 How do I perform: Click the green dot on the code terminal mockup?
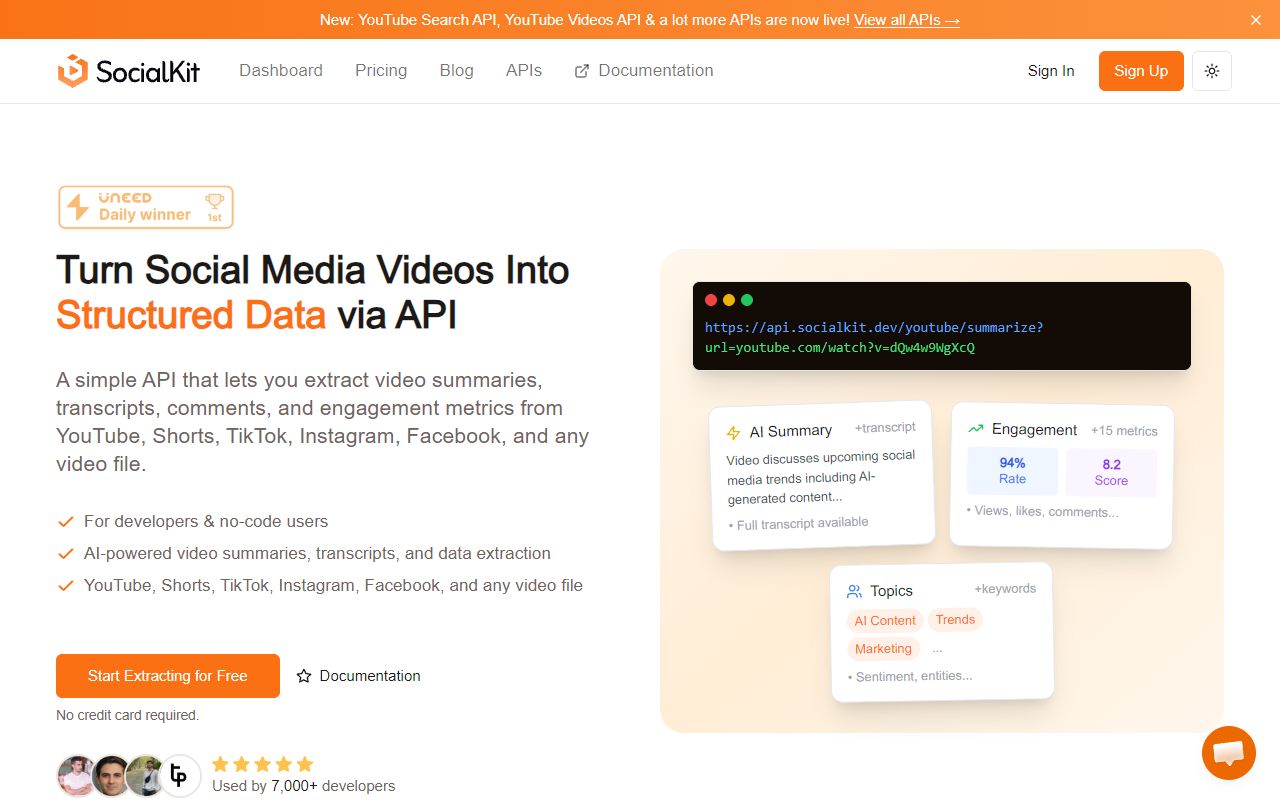click(x=747, y=299)
